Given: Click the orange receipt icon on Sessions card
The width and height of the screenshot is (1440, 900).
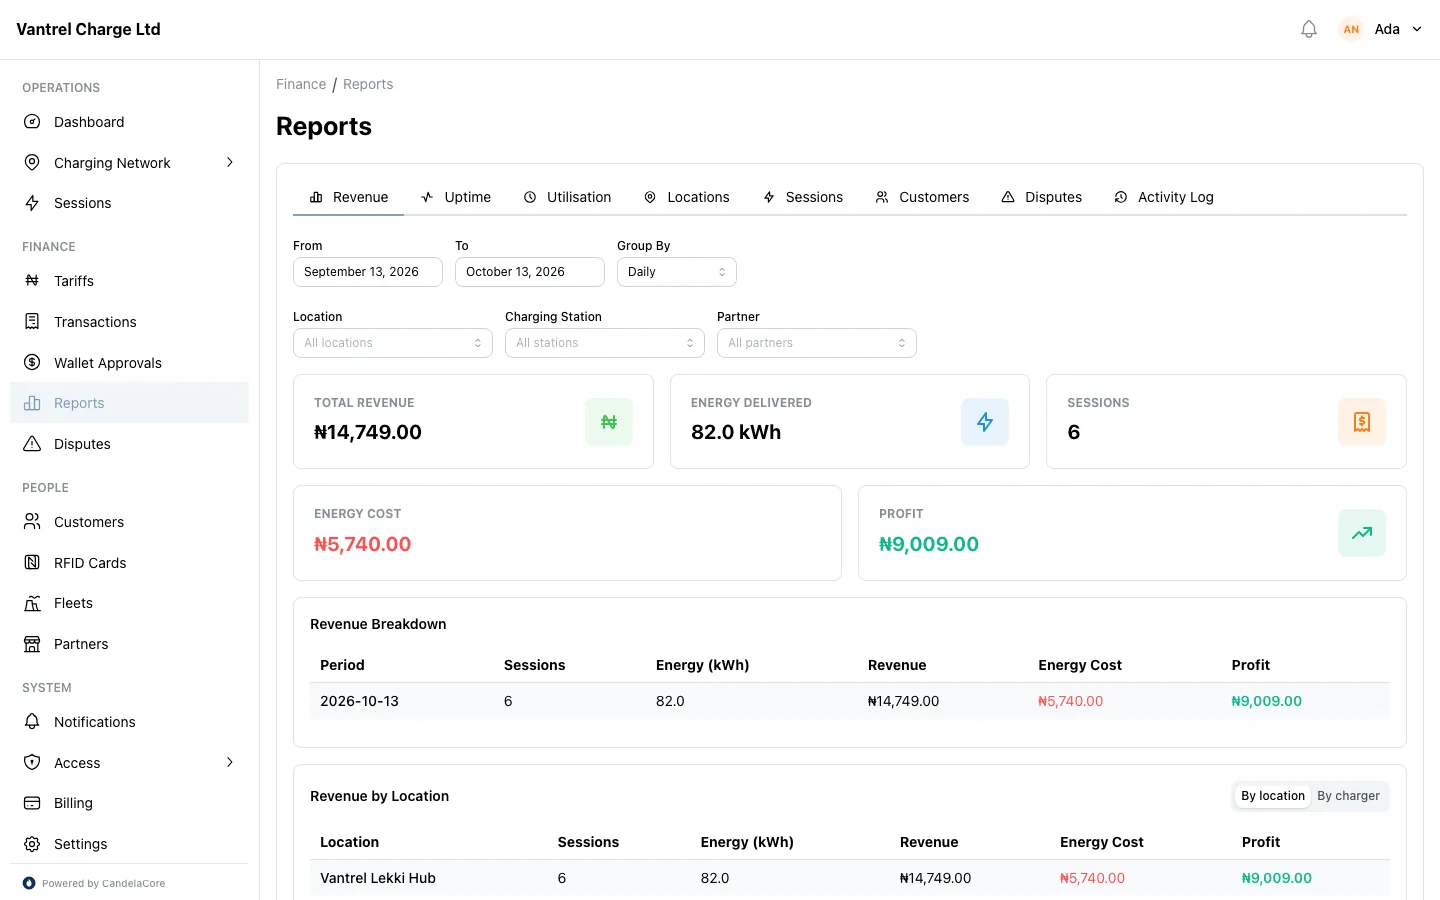Looking at the screenshot, I should click(1362, 422).
